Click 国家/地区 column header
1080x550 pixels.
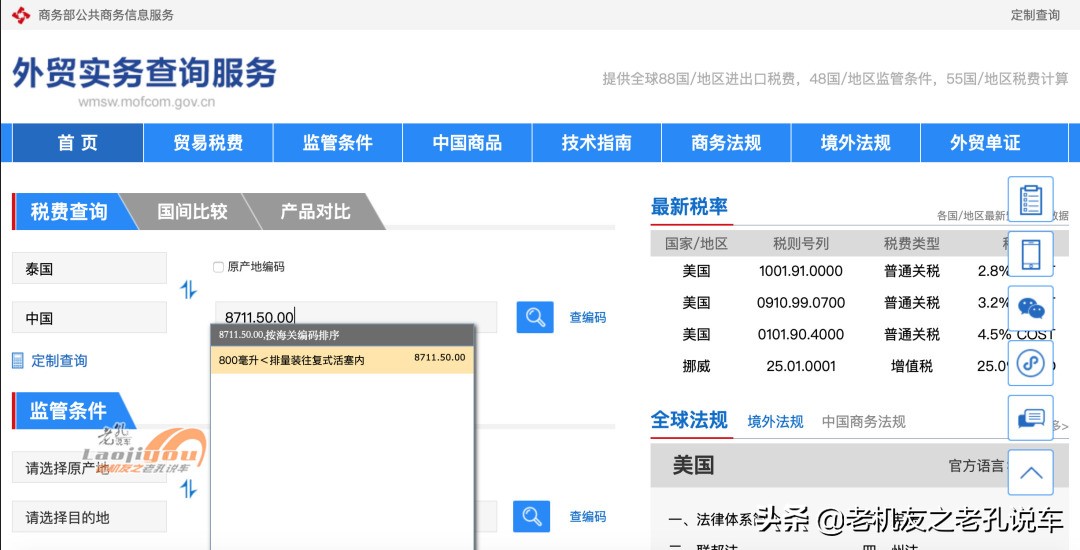pyautogui.click(x=696, y=243)
